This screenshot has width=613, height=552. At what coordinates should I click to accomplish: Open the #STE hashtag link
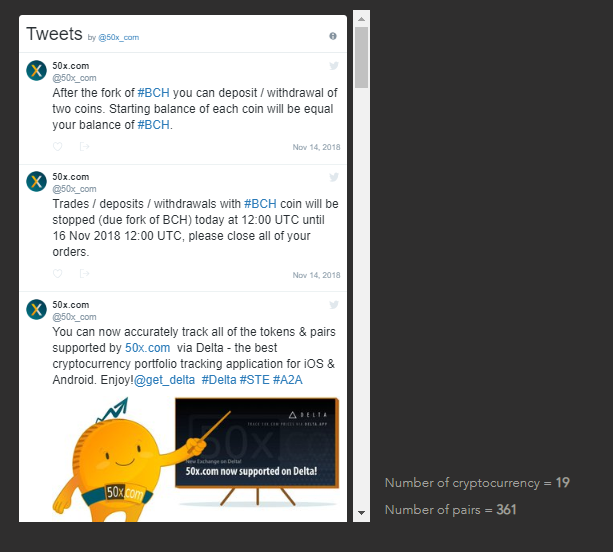pyautogui.click(x=255, y=380)
